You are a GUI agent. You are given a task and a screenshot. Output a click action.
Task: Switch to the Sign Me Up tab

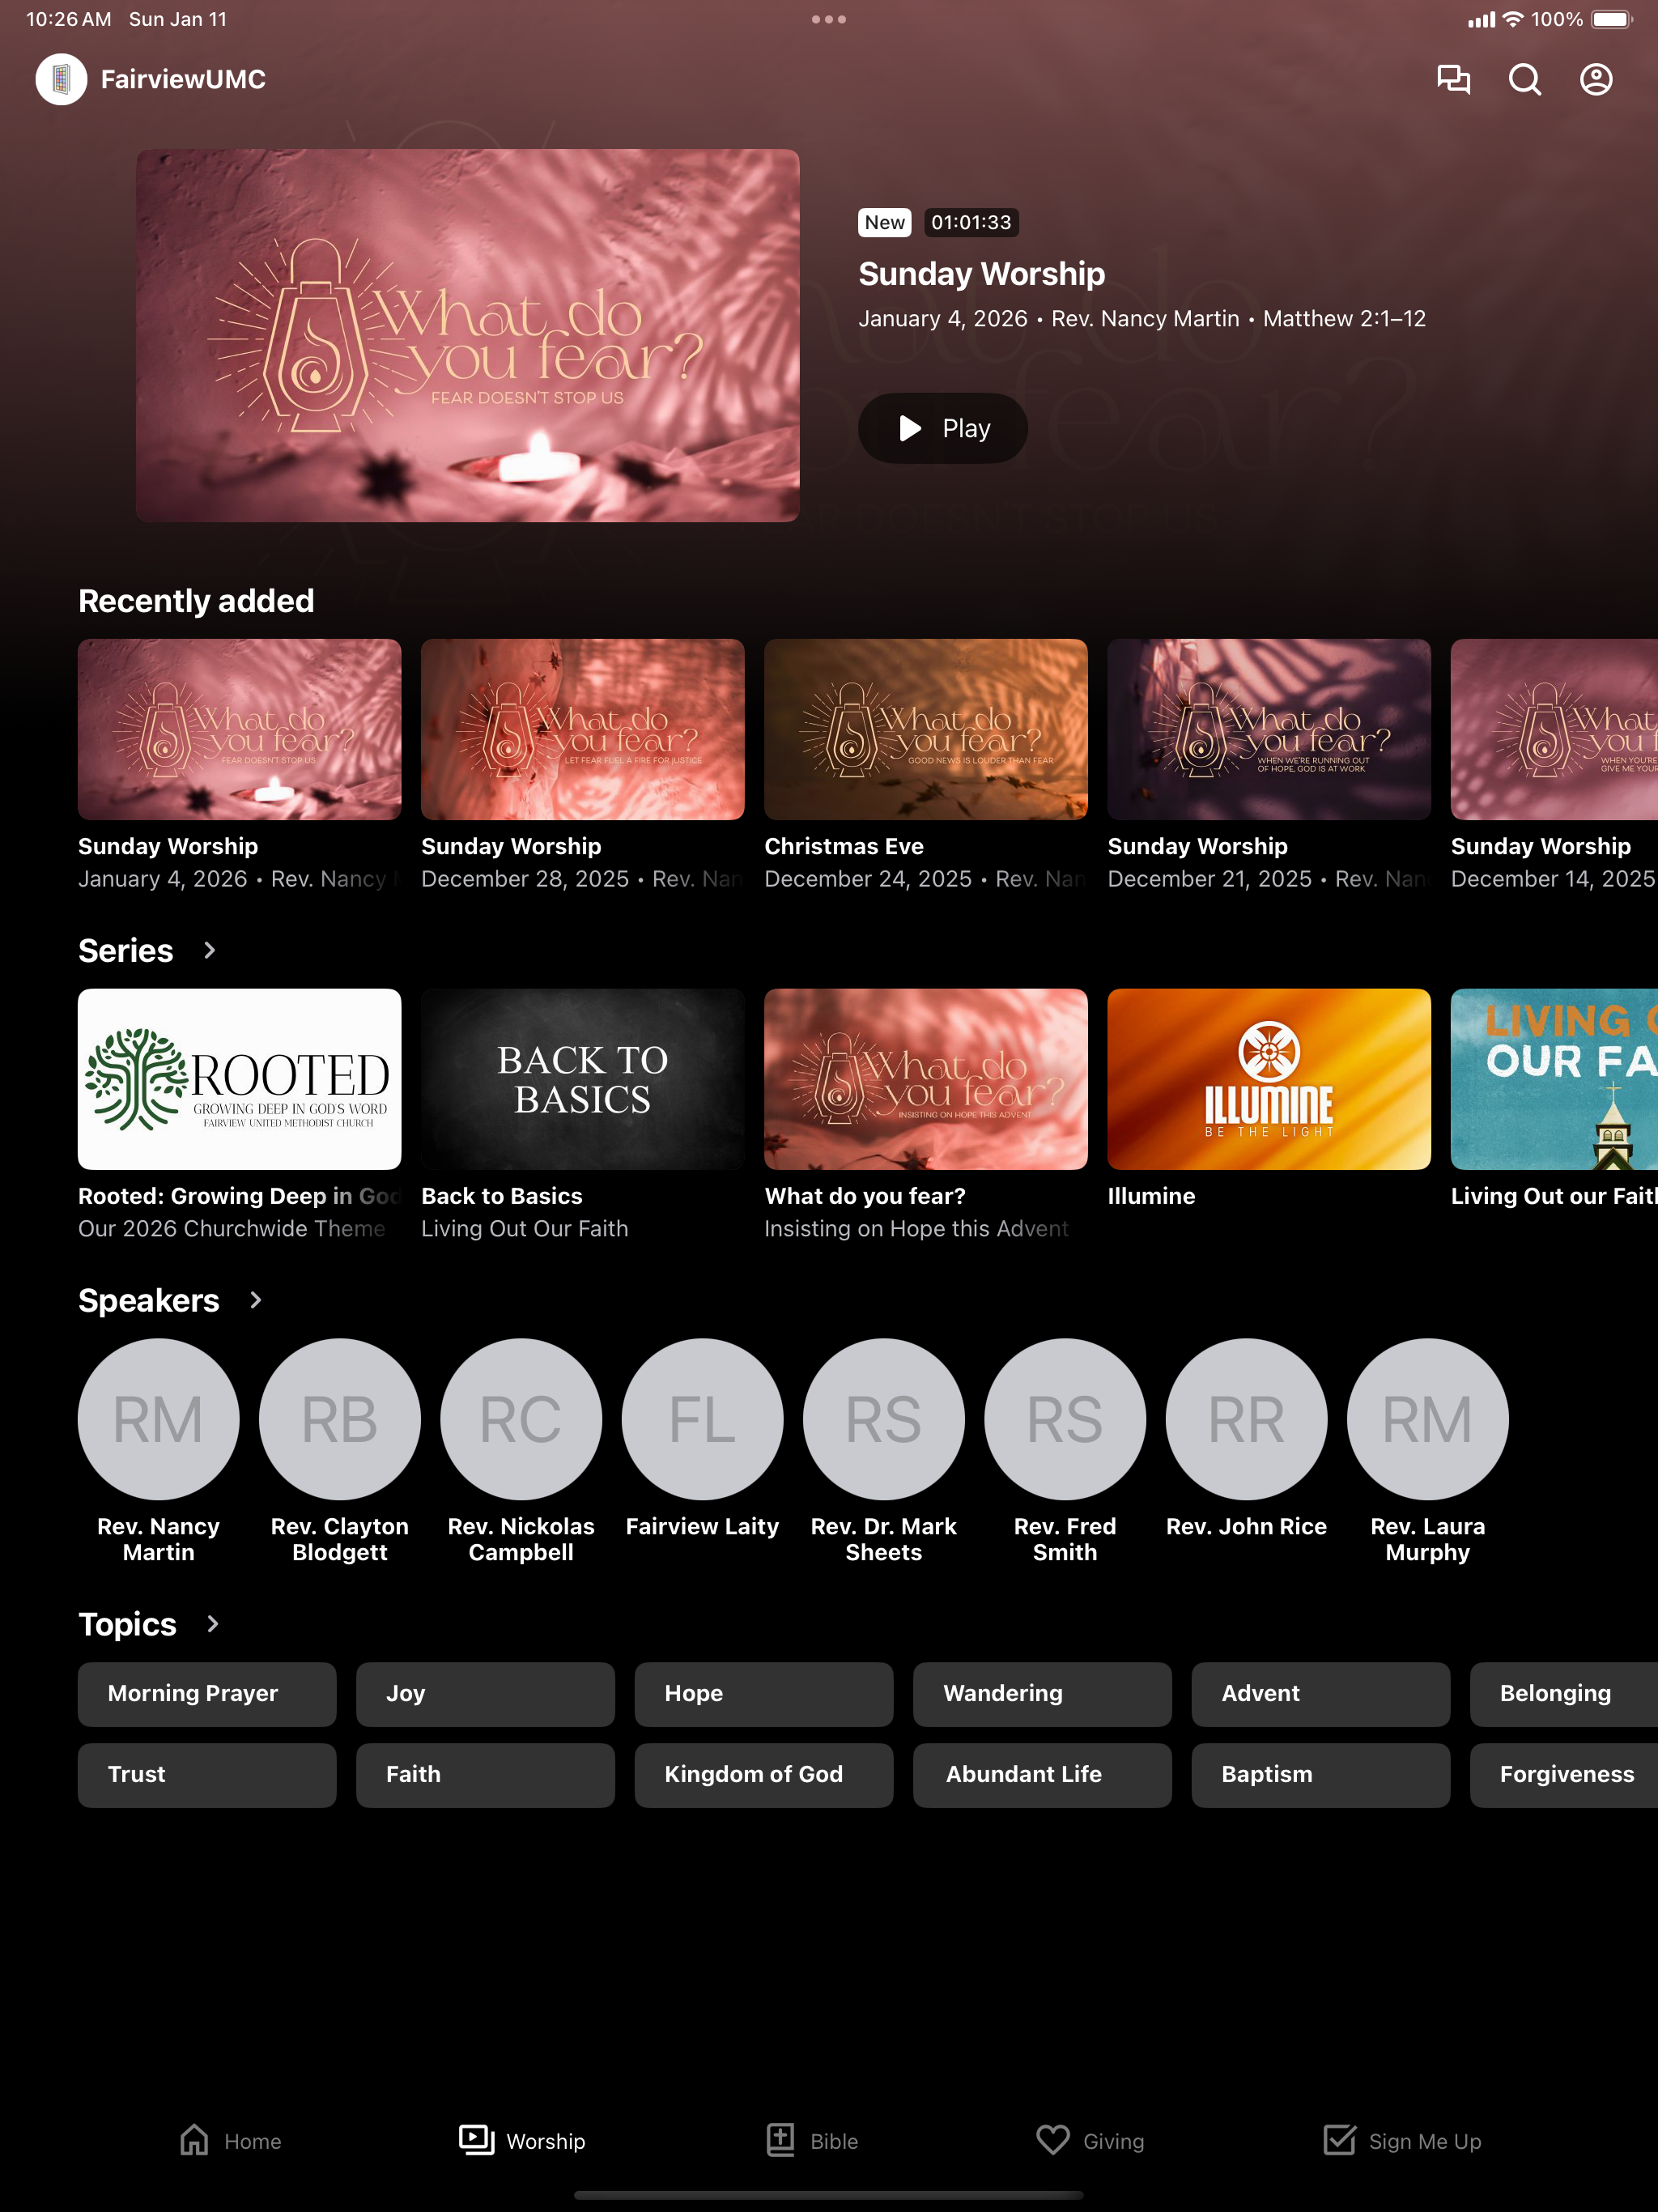(1402, 2141)
